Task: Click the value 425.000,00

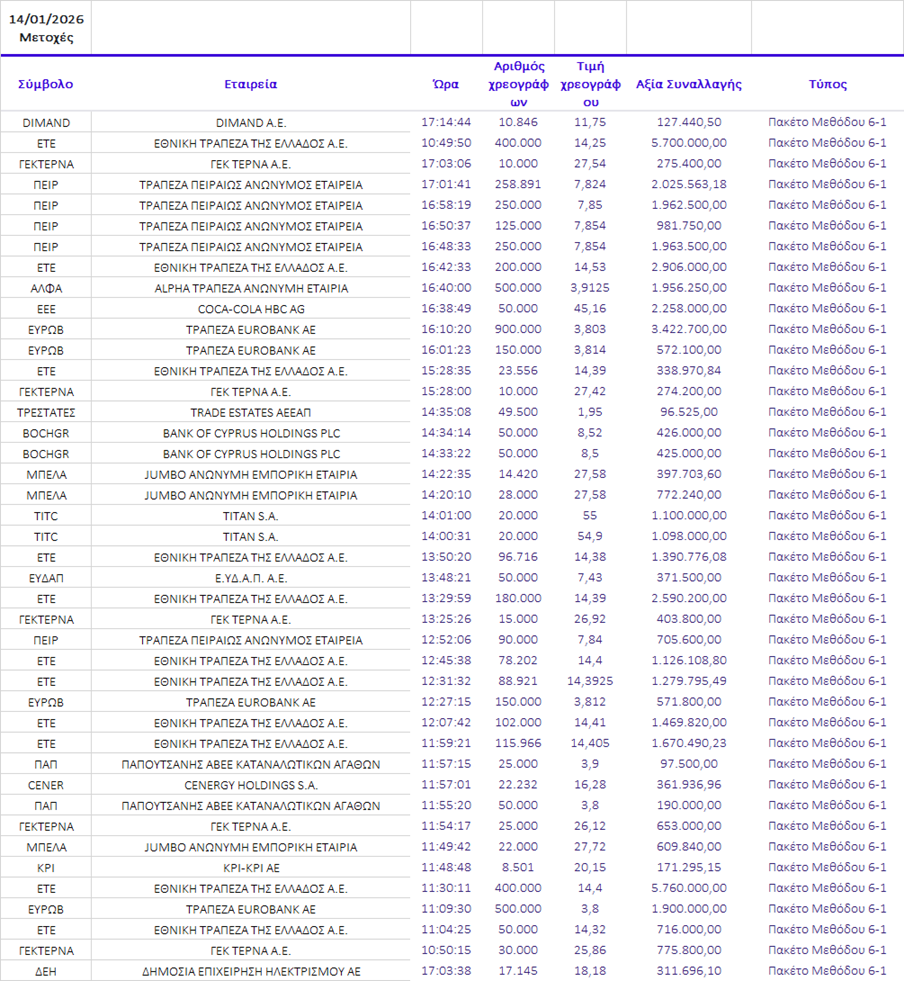Action: point(689,452)
